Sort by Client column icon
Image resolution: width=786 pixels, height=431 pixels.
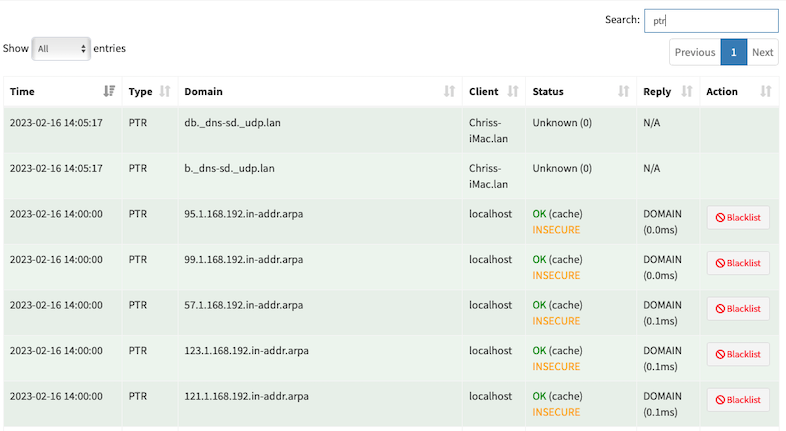pyautogui.click(x=513, y=91)
